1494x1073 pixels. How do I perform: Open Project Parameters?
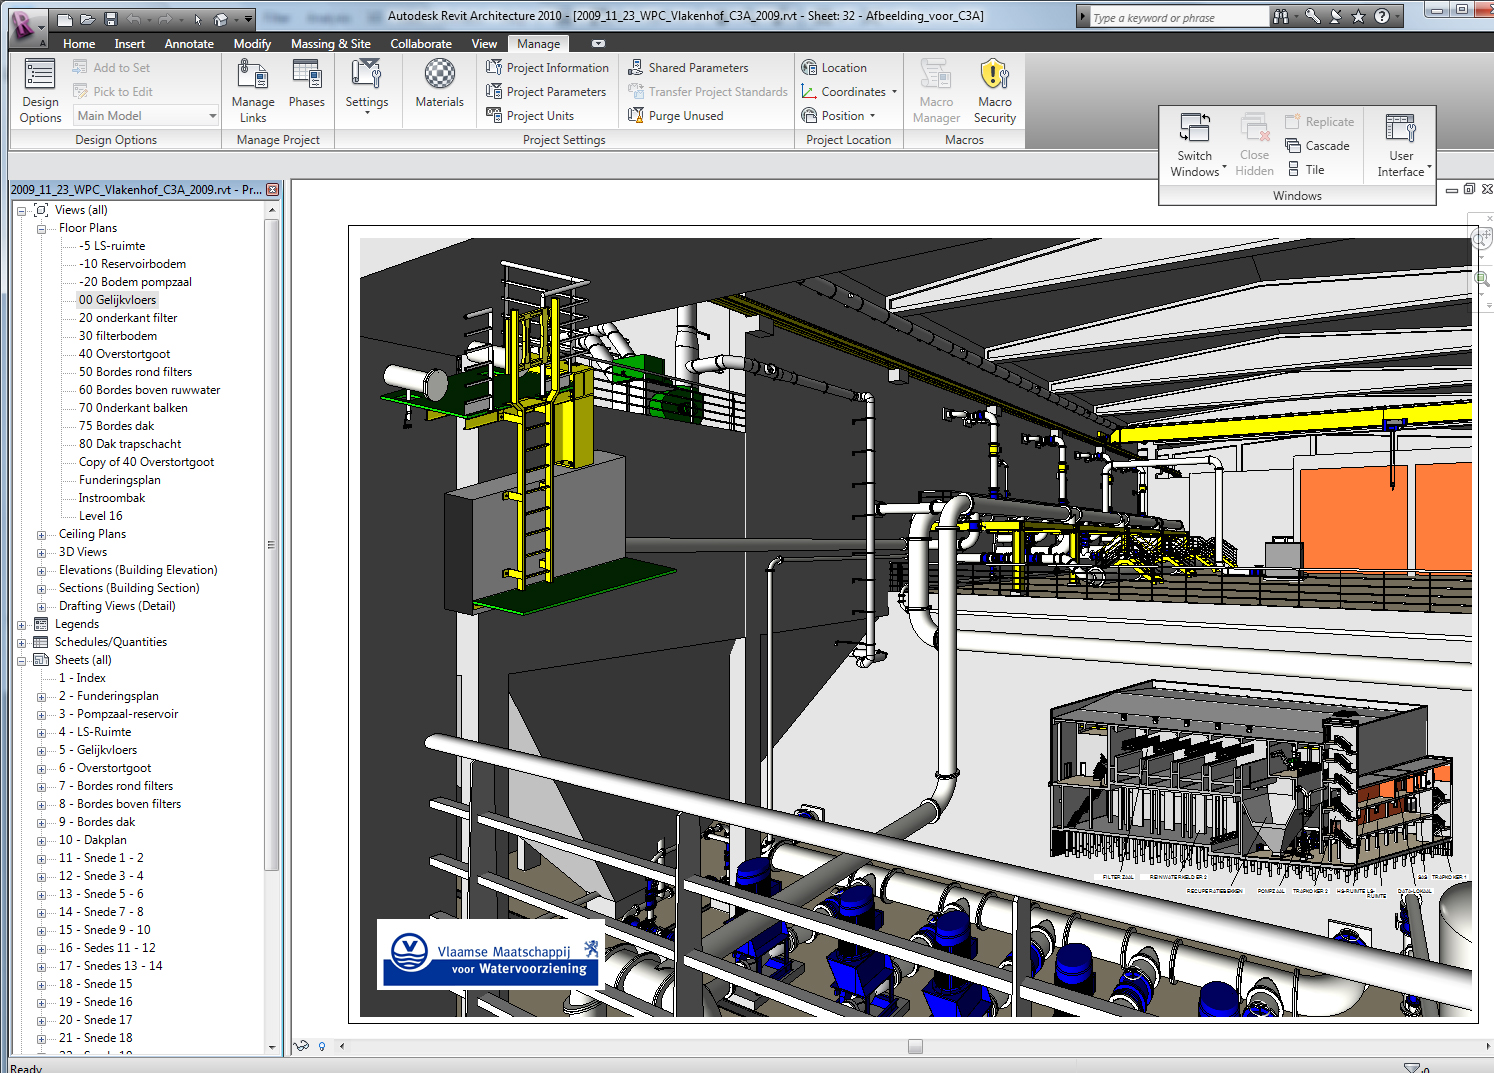click(x=546, y=92)
